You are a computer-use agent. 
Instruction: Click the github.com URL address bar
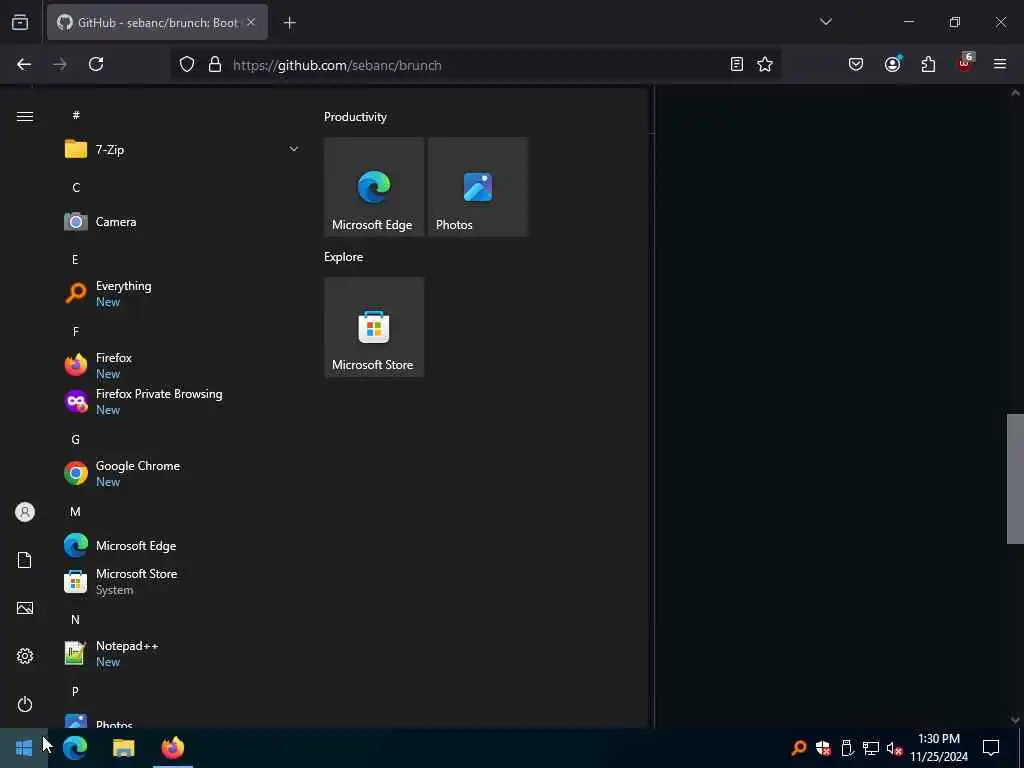(x=477, y=65)
